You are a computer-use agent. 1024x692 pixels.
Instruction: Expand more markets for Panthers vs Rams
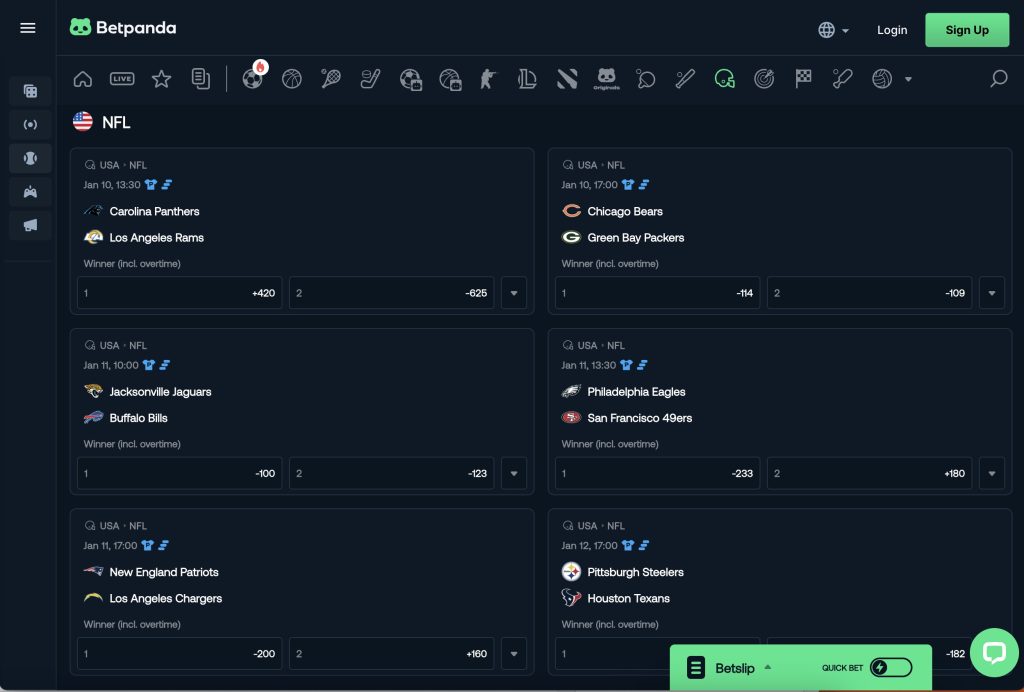click(x=514, y=293)
